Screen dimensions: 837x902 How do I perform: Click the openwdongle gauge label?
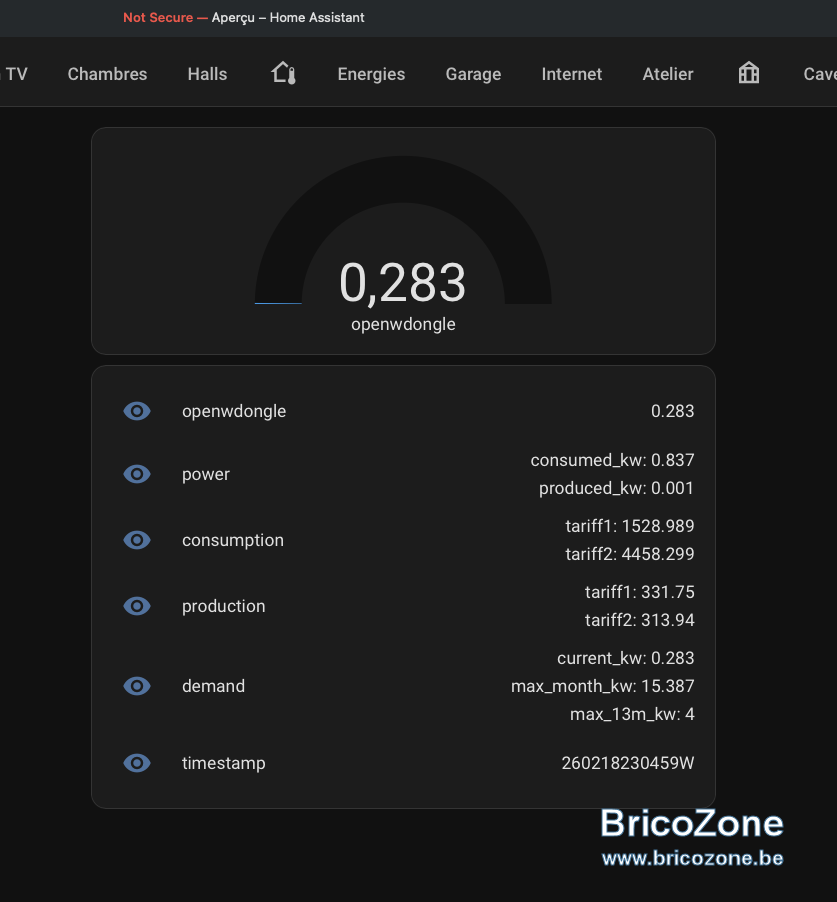coord(403,324)
